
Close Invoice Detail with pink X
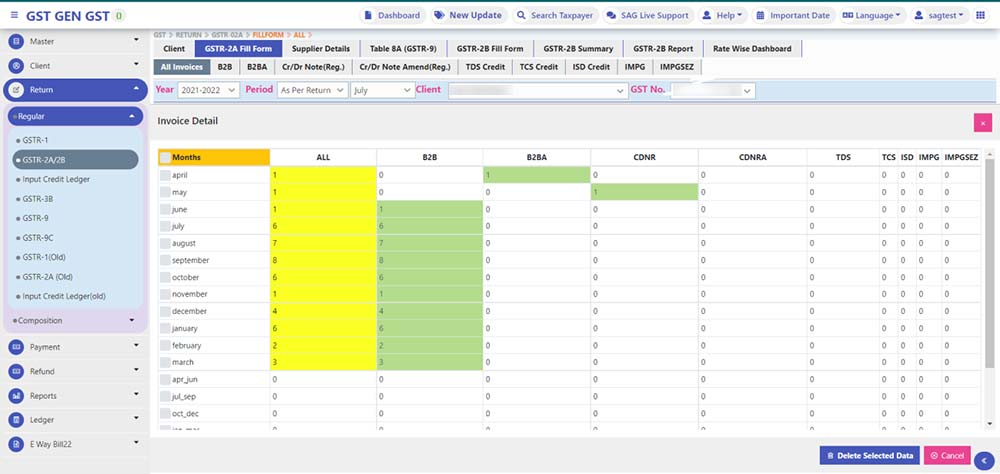pos(982,122)
